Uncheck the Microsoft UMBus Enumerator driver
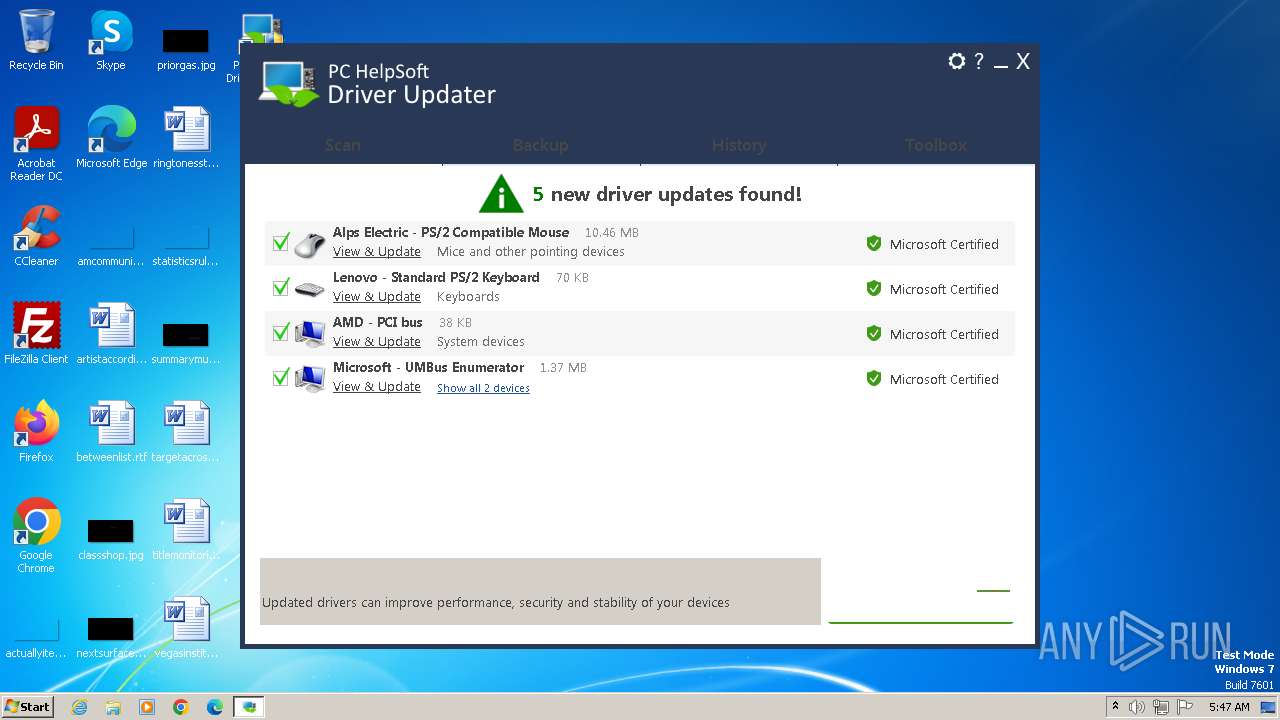 click(x=281, y=378)
